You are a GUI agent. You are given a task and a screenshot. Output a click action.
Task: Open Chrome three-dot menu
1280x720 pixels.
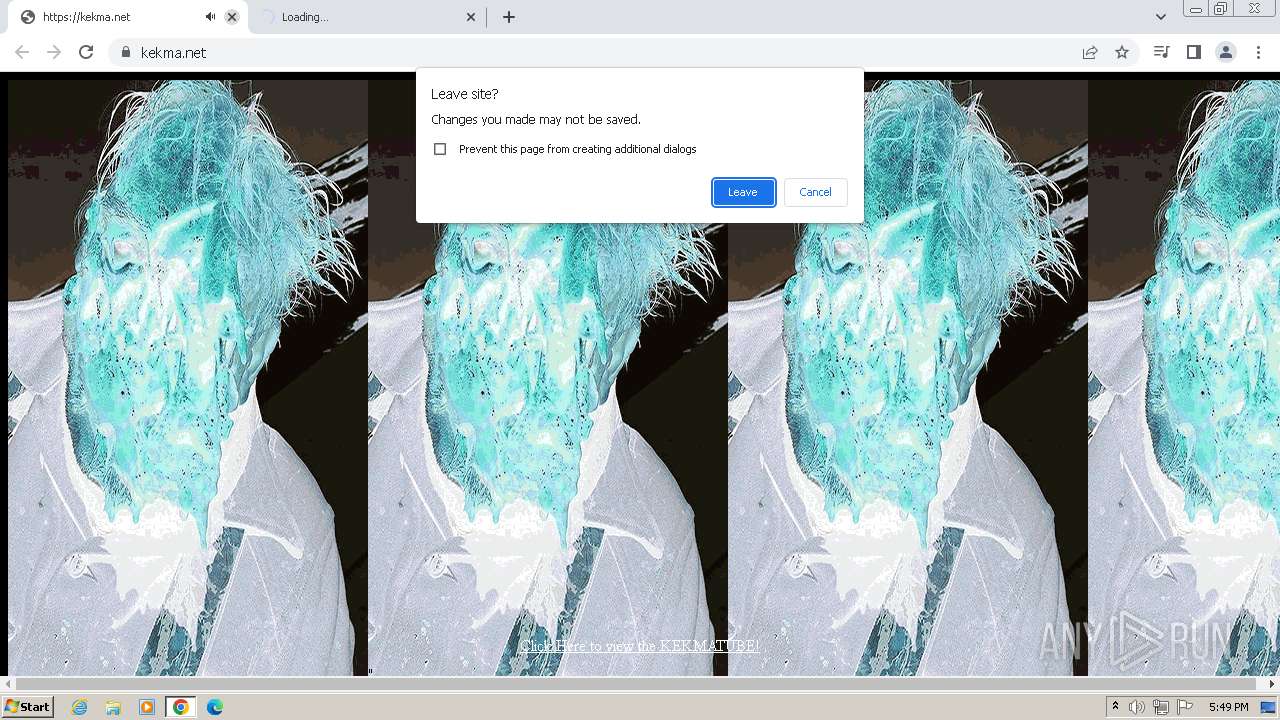click(1258, 52)
